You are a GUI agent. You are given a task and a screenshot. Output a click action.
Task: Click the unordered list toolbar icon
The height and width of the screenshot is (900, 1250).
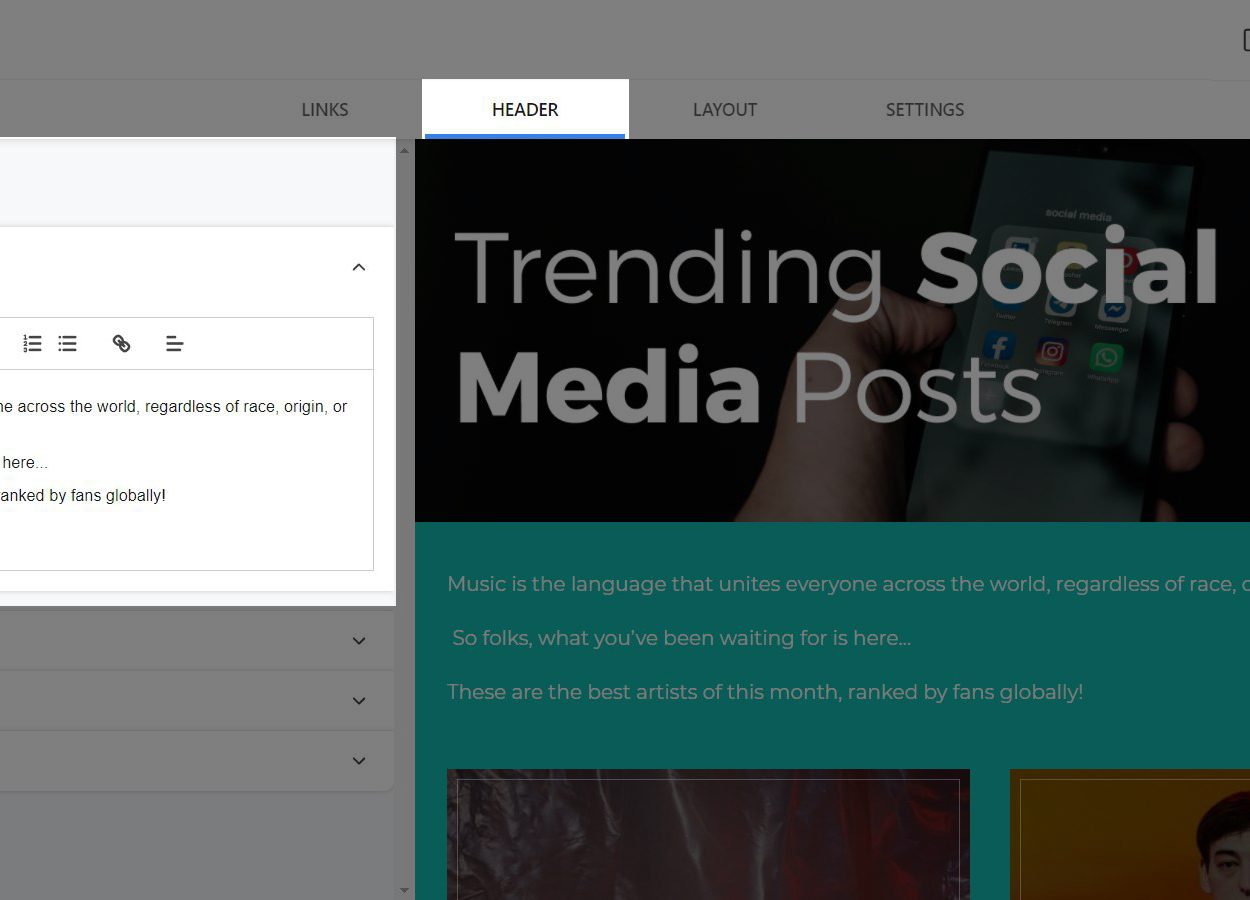pyautogui.click(x=67, y=343)
